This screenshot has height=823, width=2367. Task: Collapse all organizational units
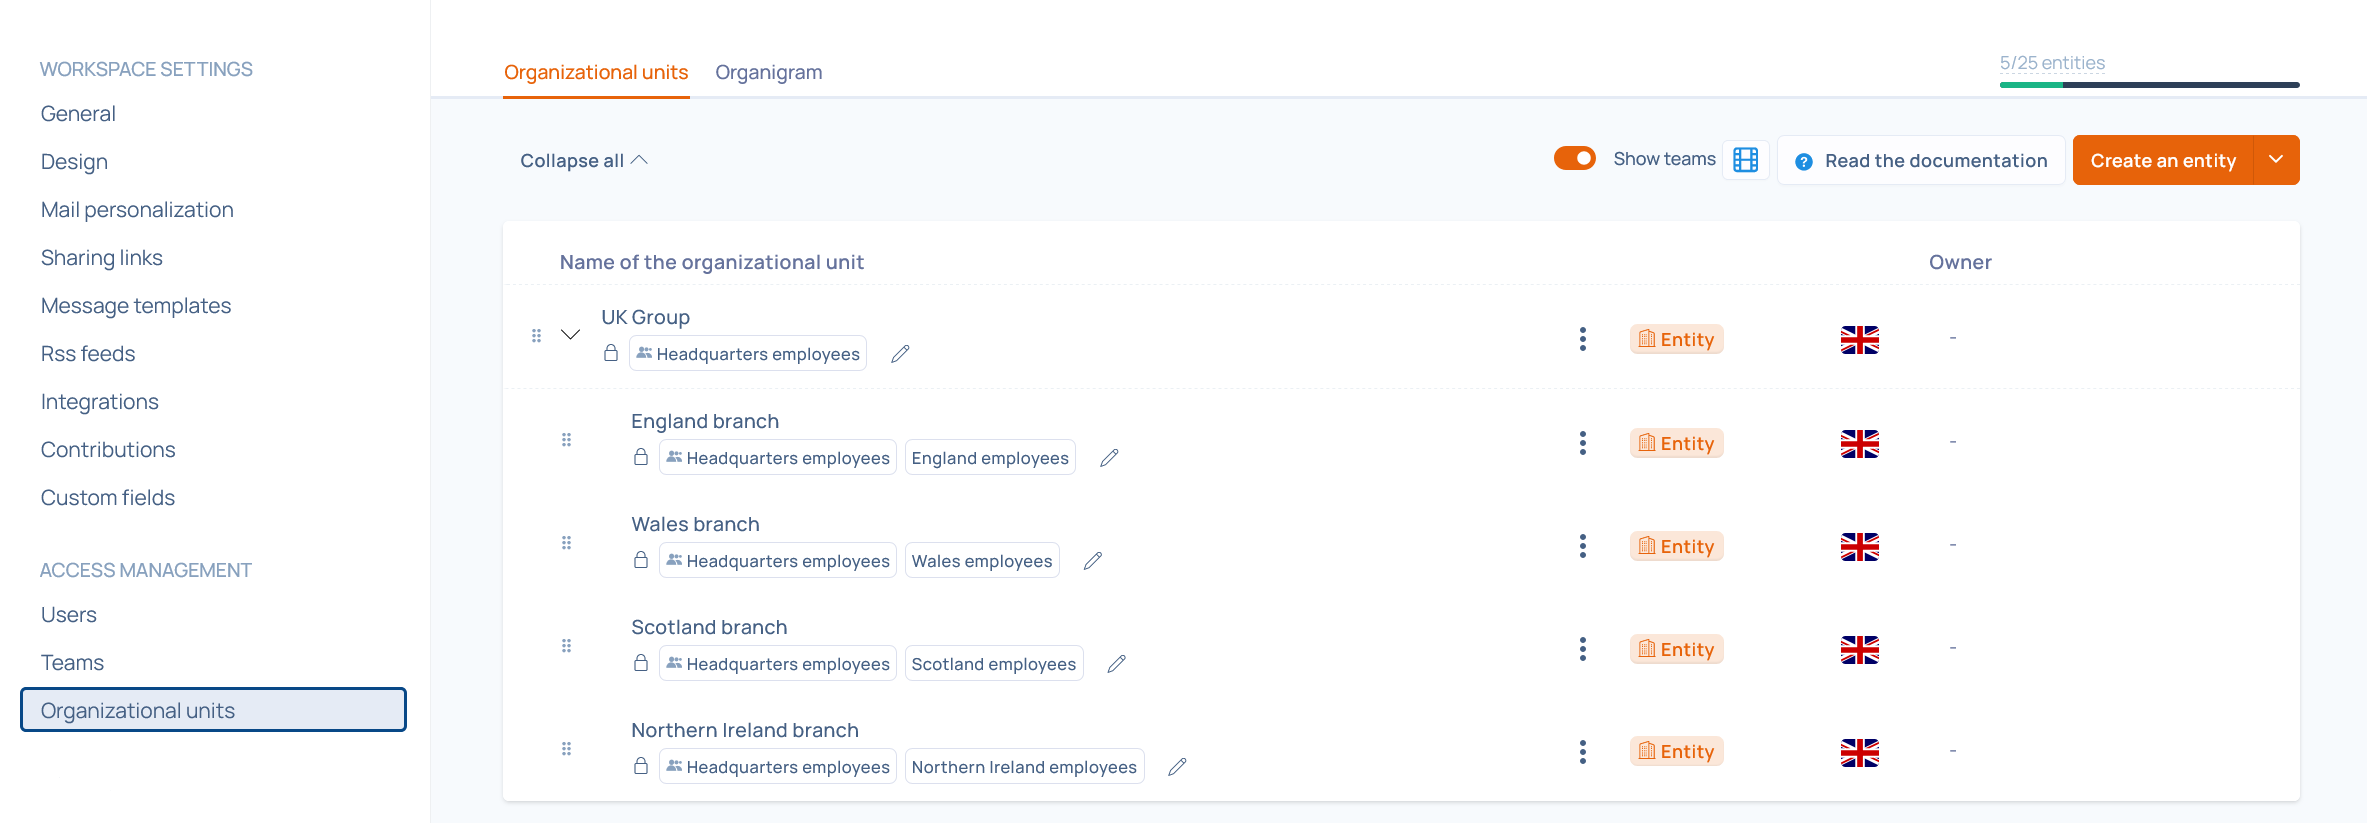[583, 161]
